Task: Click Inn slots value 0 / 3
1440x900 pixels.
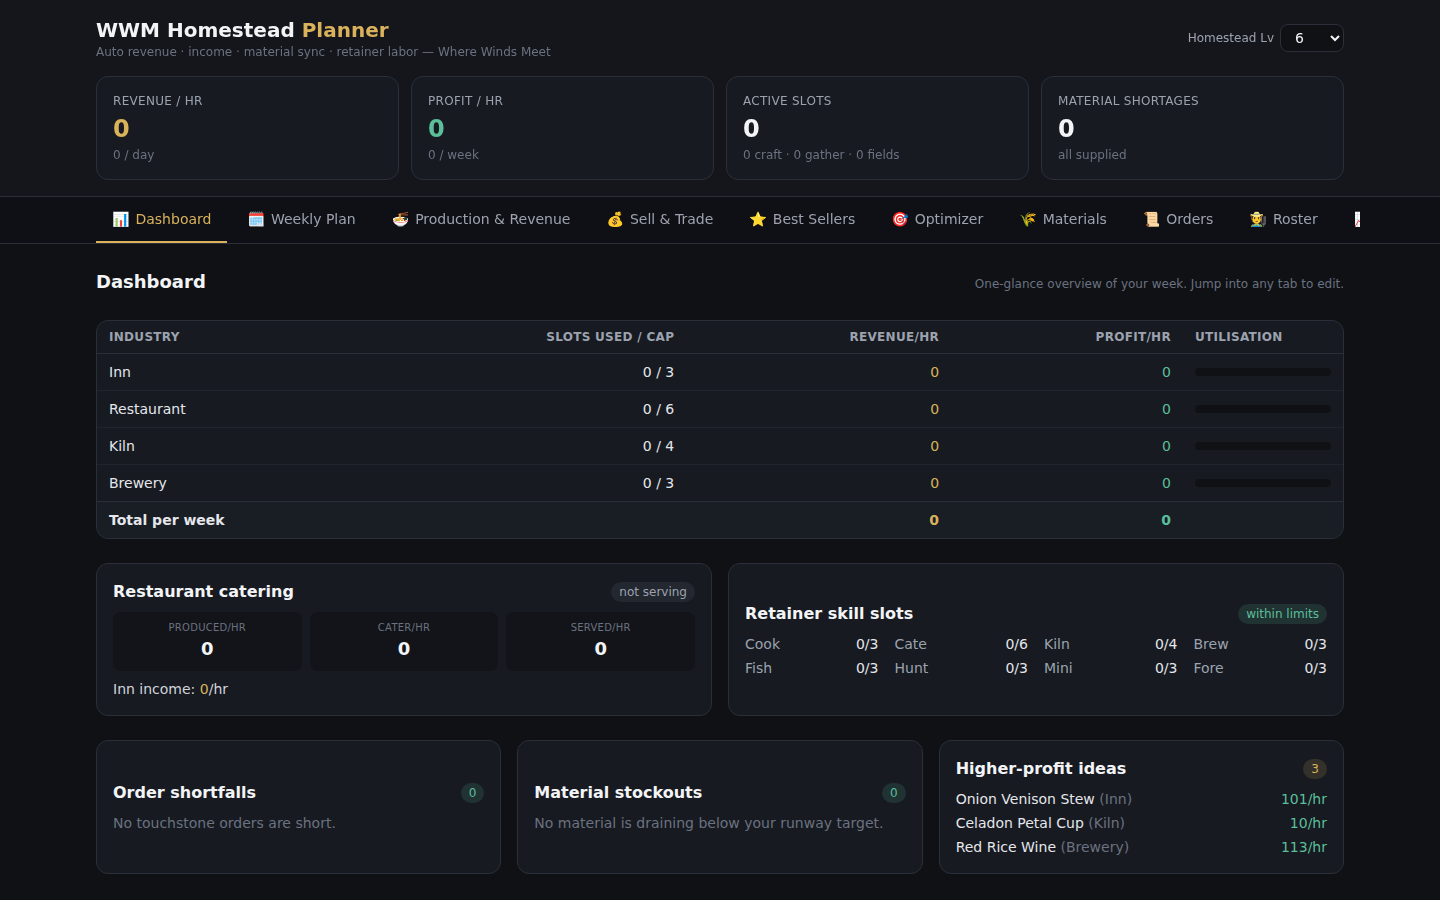Action: (658, 372)
